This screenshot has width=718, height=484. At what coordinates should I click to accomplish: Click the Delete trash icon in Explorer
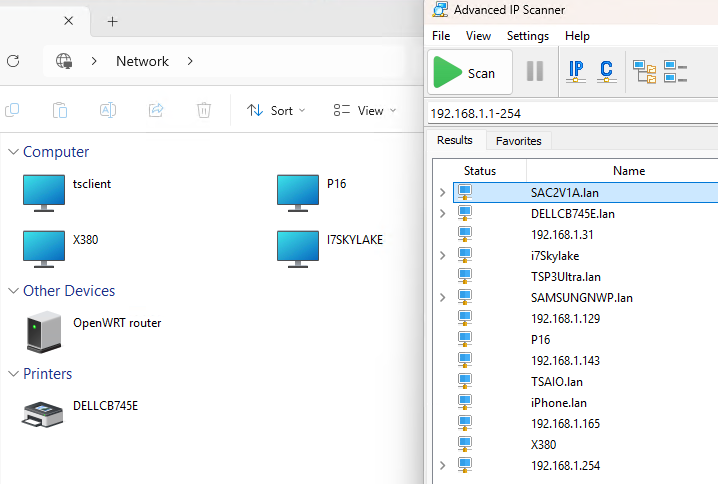click(x=204, y=110)
